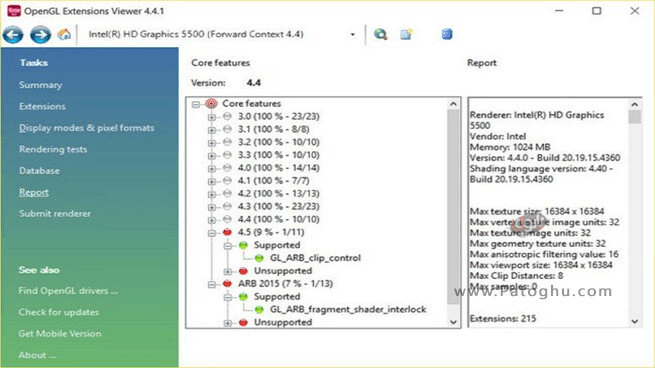Open Display modes & pixel formats
The height and width of the screenshot is (368, 655).
pyautogui.click(x=86, y=128)
